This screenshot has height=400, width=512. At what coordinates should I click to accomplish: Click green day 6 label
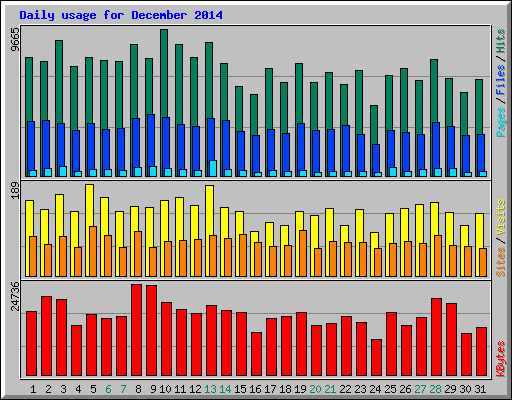click(108, 389)
